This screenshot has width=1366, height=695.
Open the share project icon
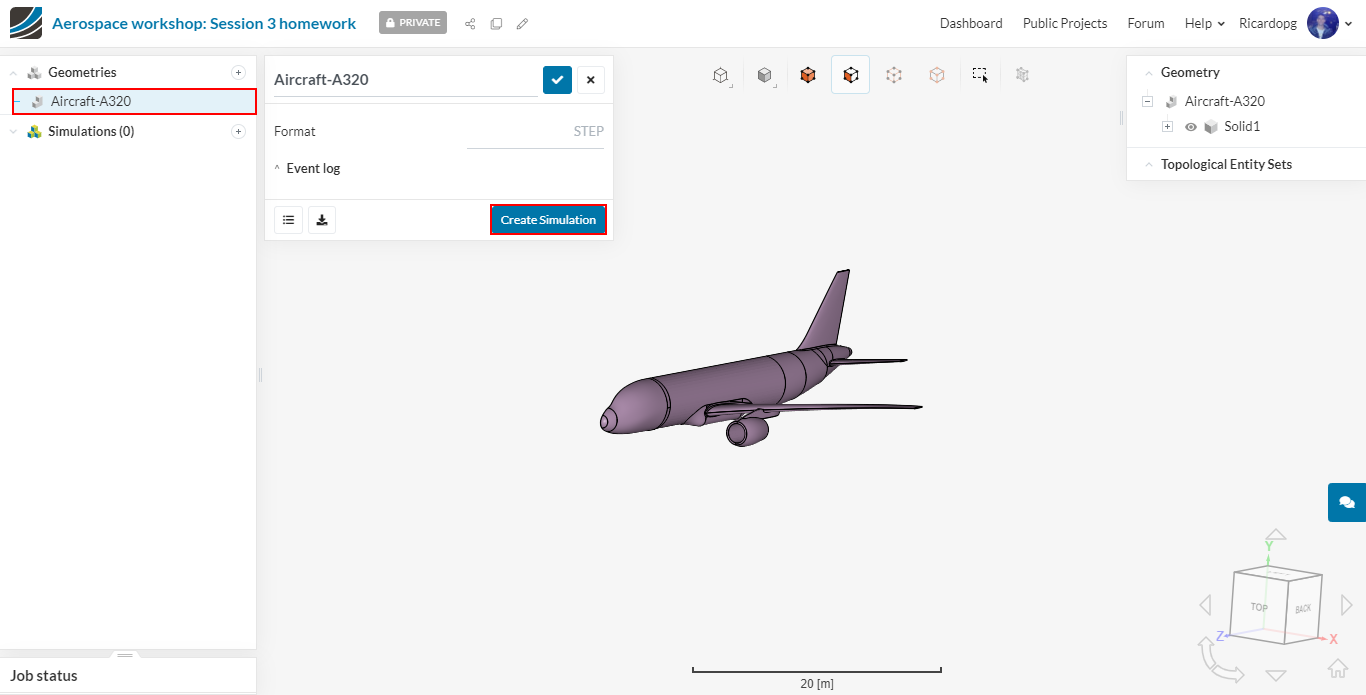(470, 24)
